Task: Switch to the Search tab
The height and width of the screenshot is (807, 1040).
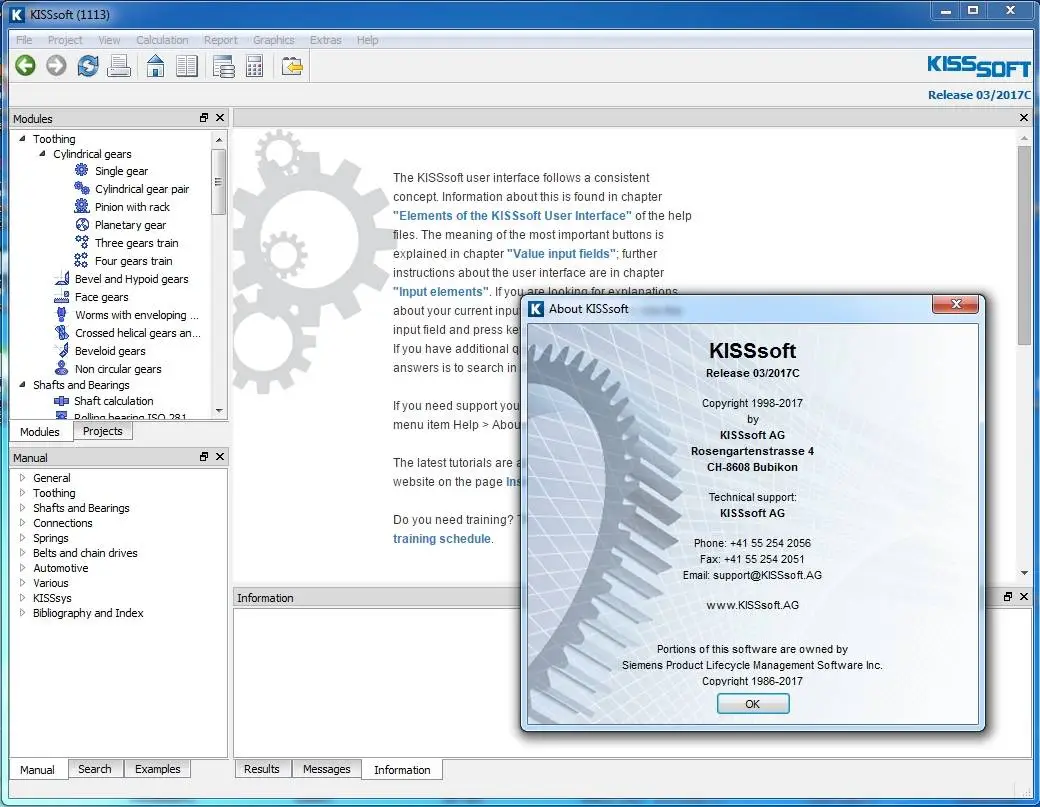Action: click(x=95, y=769)
